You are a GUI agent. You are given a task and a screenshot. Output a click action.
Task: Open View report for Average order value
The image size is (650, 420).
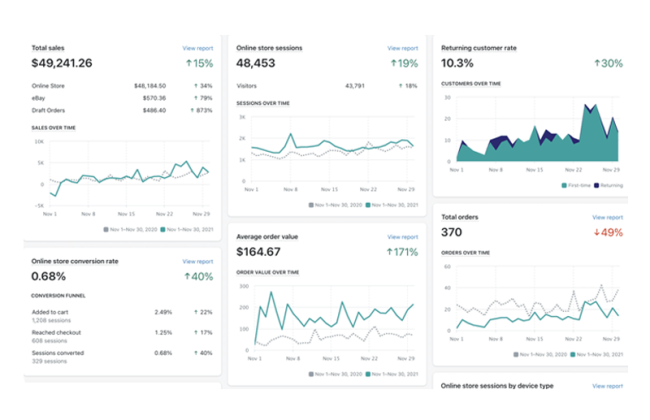pyautogui.click(x=402, y=237)
